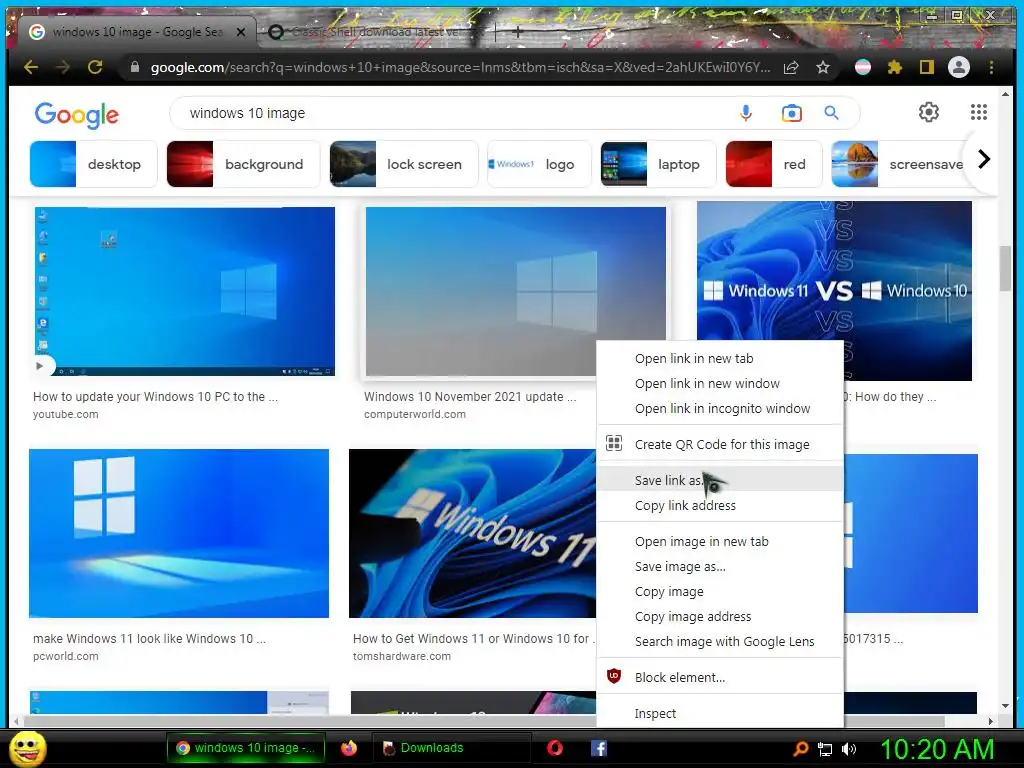Open the volume speaker tray icon
The height and width of the screenshot is (768, 1024).
point(849,749)
